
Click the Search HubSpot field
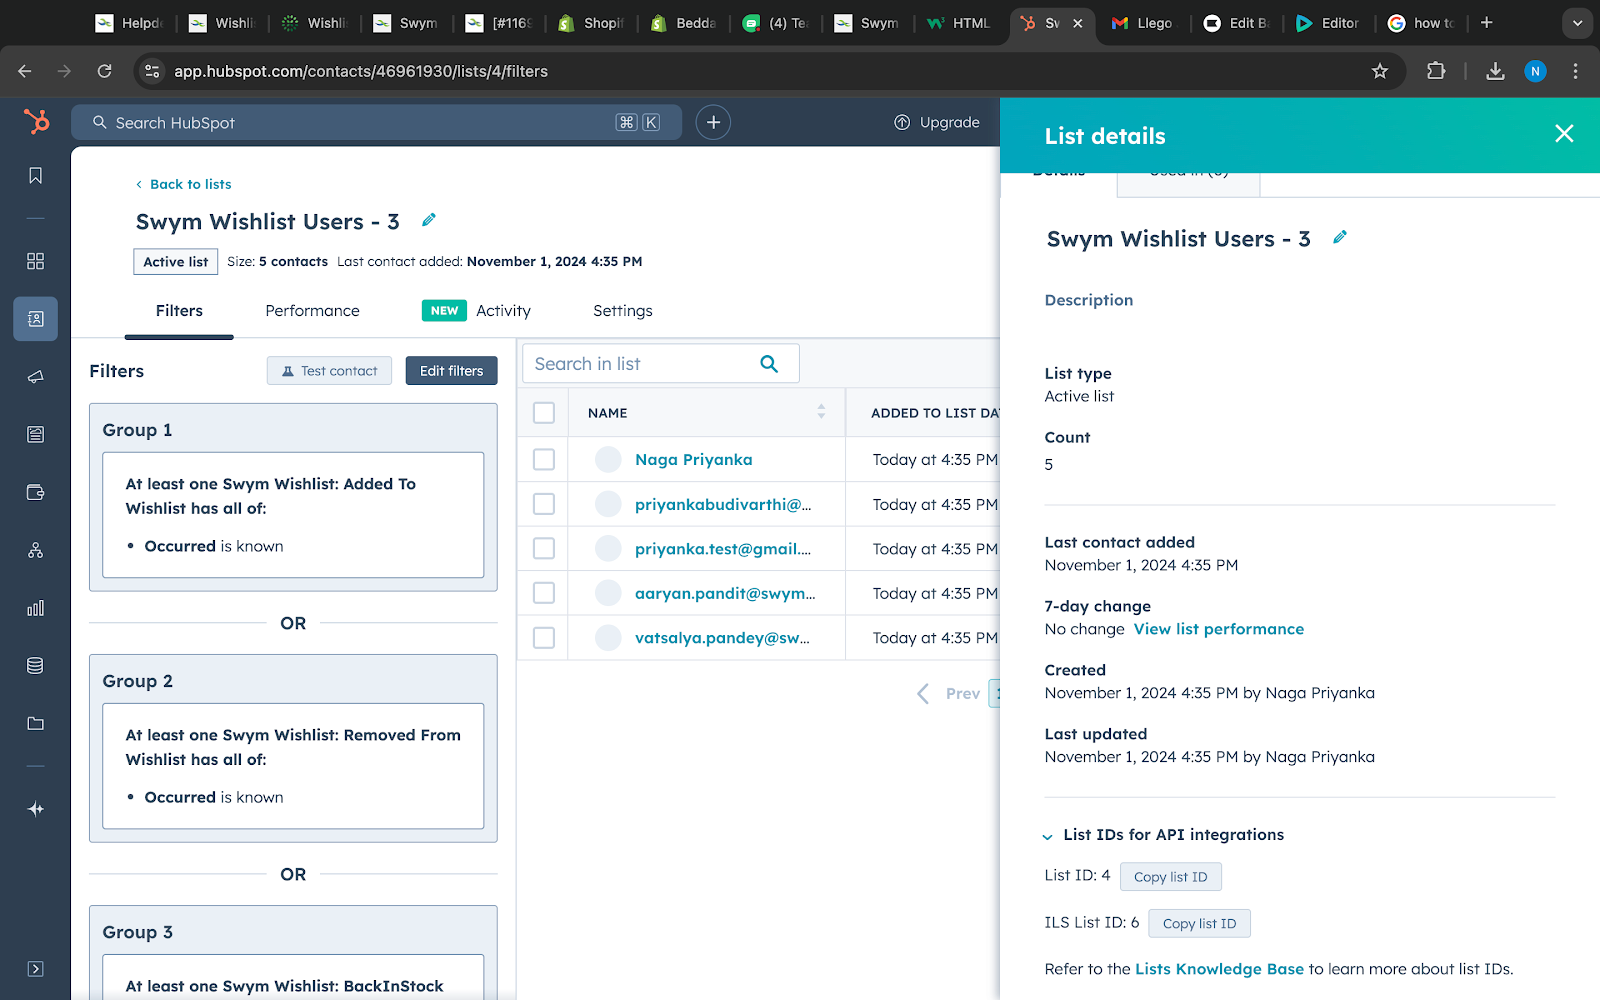click(x=376, y=122)
